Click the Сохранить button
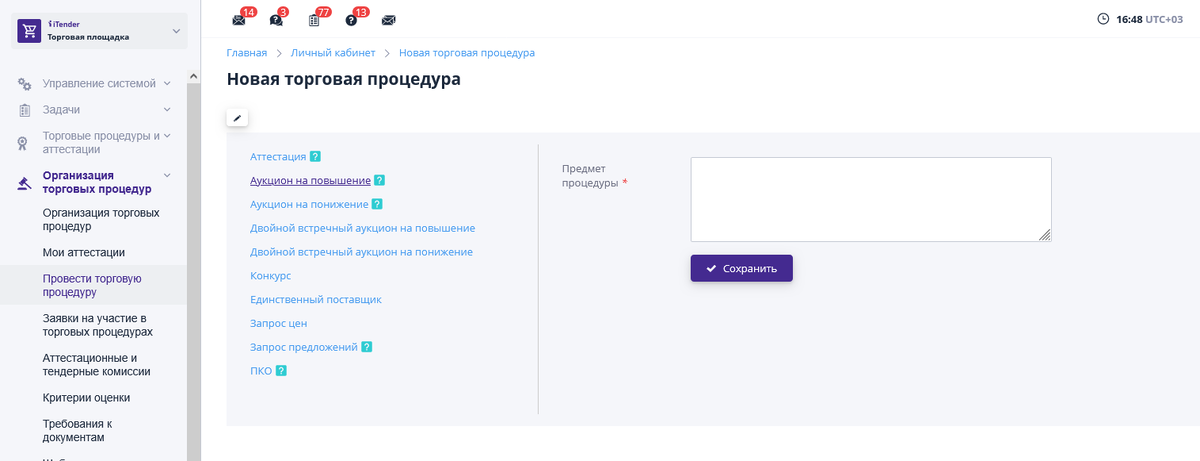 tap(741, 268)
